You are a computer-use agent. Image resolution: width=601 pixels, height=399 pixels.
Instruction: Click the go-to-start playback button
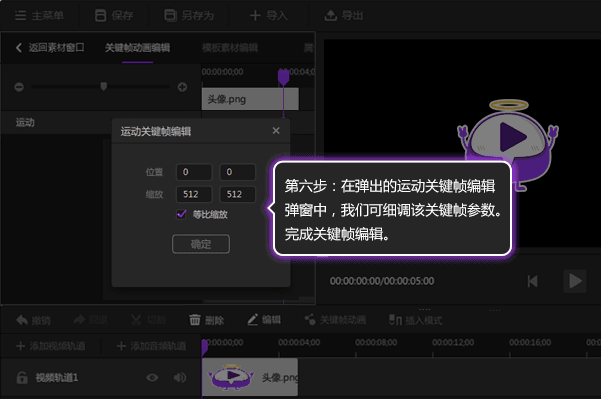532,281
